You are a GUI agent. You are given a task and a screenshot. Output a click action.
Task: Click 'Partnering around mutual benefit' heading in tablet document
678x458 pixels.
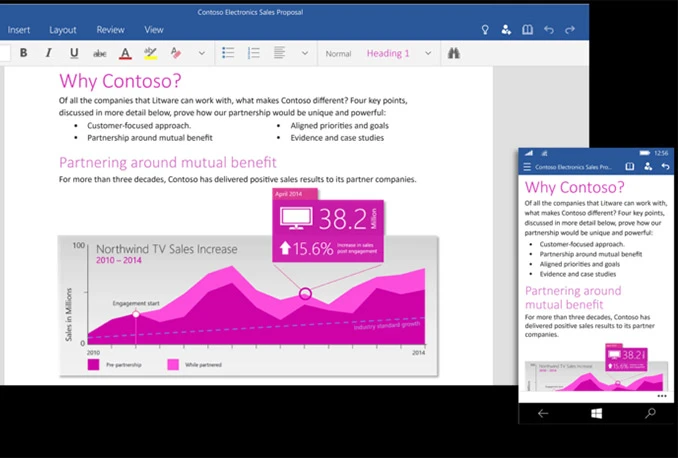(168, 163)
